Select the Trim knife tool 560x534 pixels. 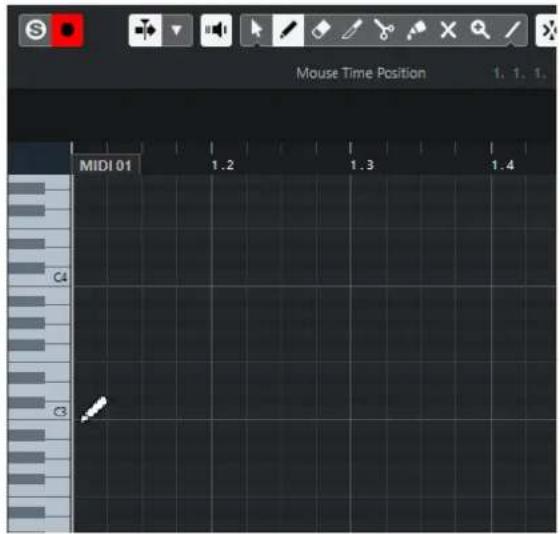point(352,30)
